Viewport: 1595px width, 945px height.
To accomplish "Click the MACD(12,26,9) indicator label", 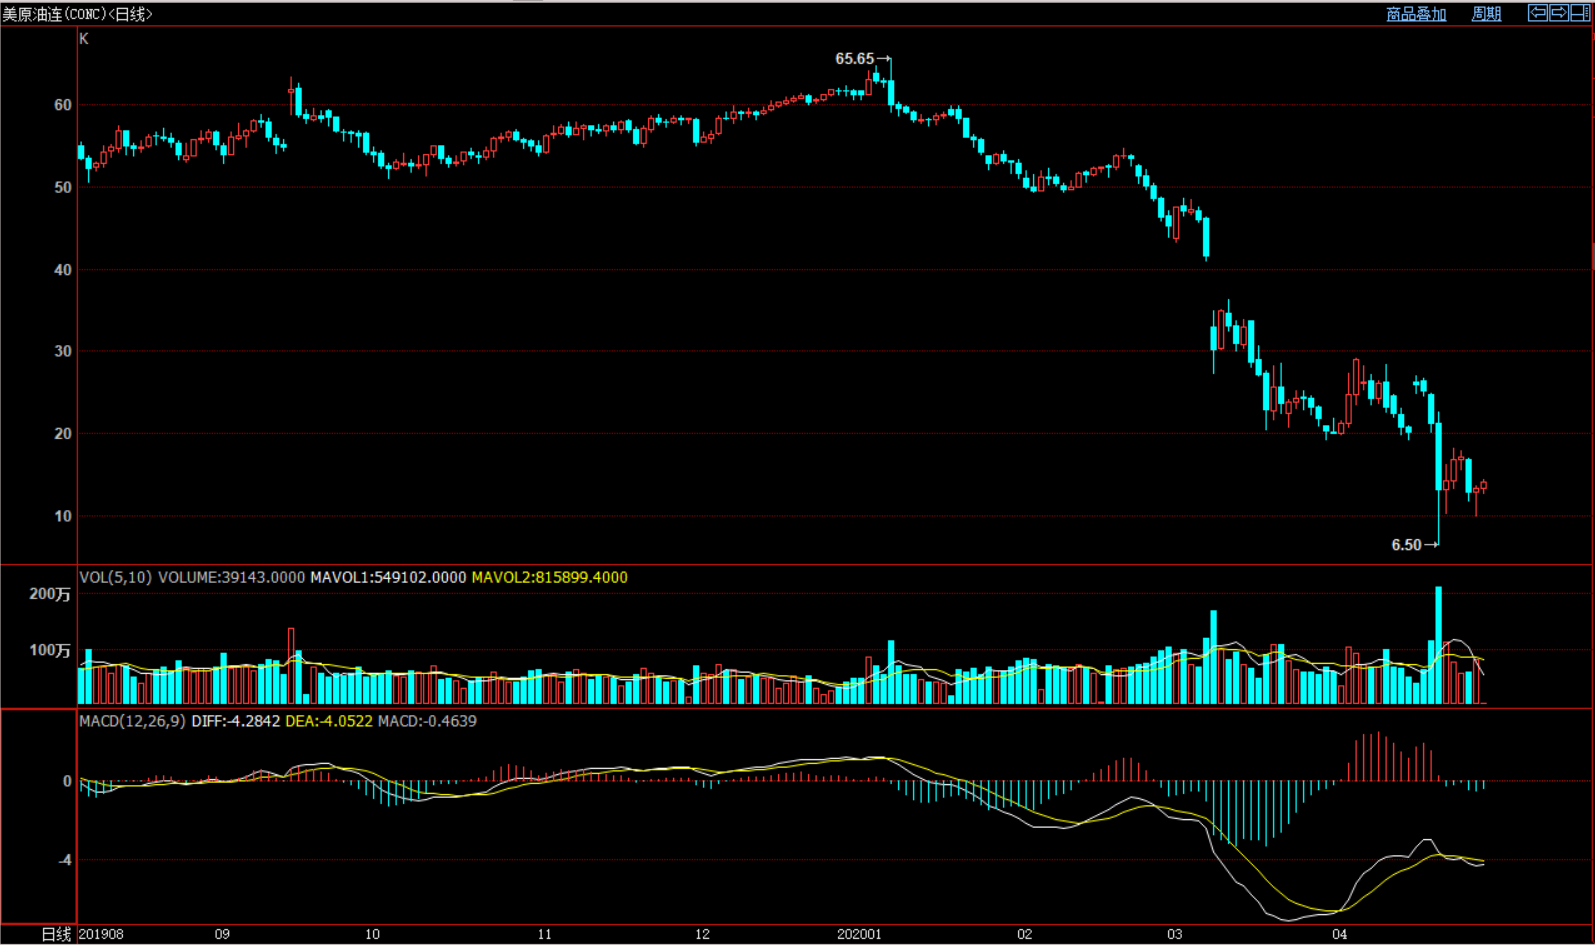I will coord(132,721).
